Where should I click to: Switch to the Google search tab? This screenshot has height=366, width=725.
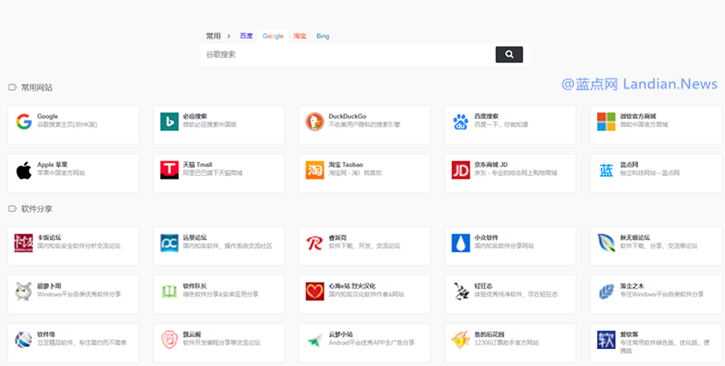coord(273,36)
